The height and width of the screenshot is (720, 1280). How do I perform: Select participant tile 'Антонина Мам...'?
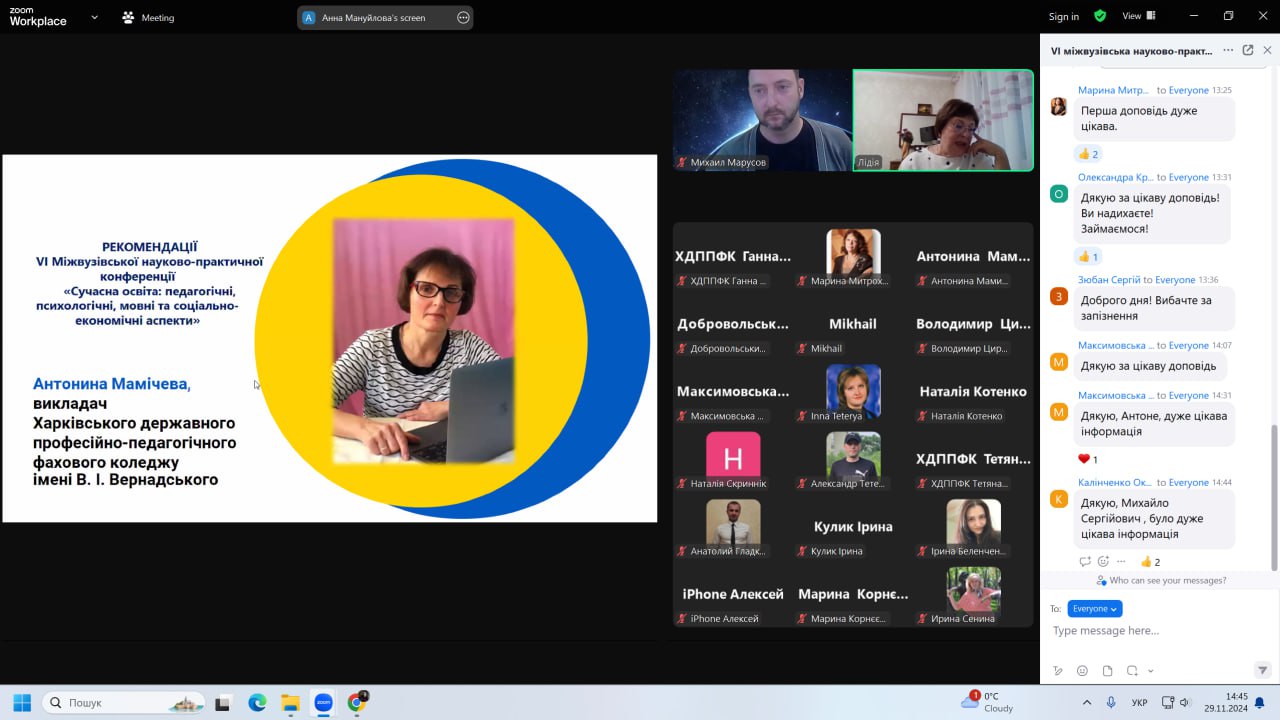tap(973, 258)
